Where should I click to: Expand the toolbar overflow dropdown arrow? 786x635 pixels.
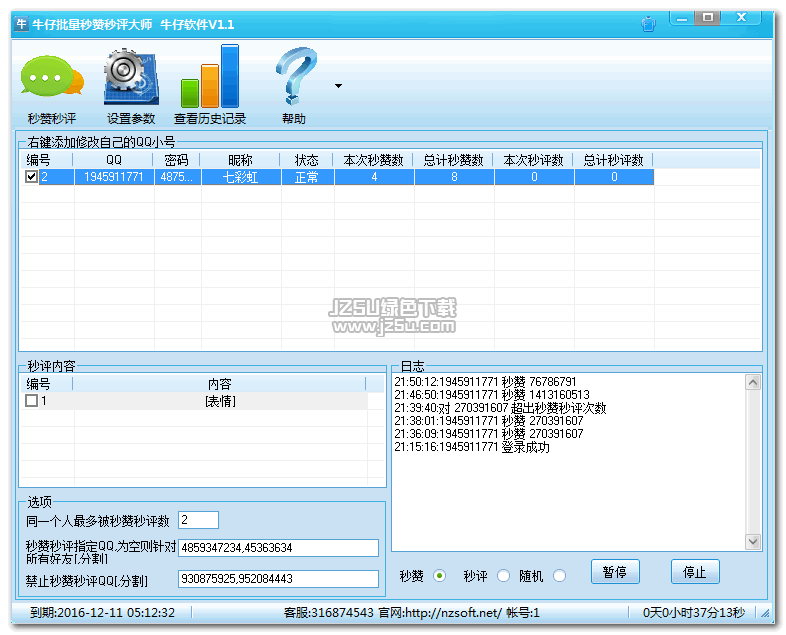coord(338,86)
